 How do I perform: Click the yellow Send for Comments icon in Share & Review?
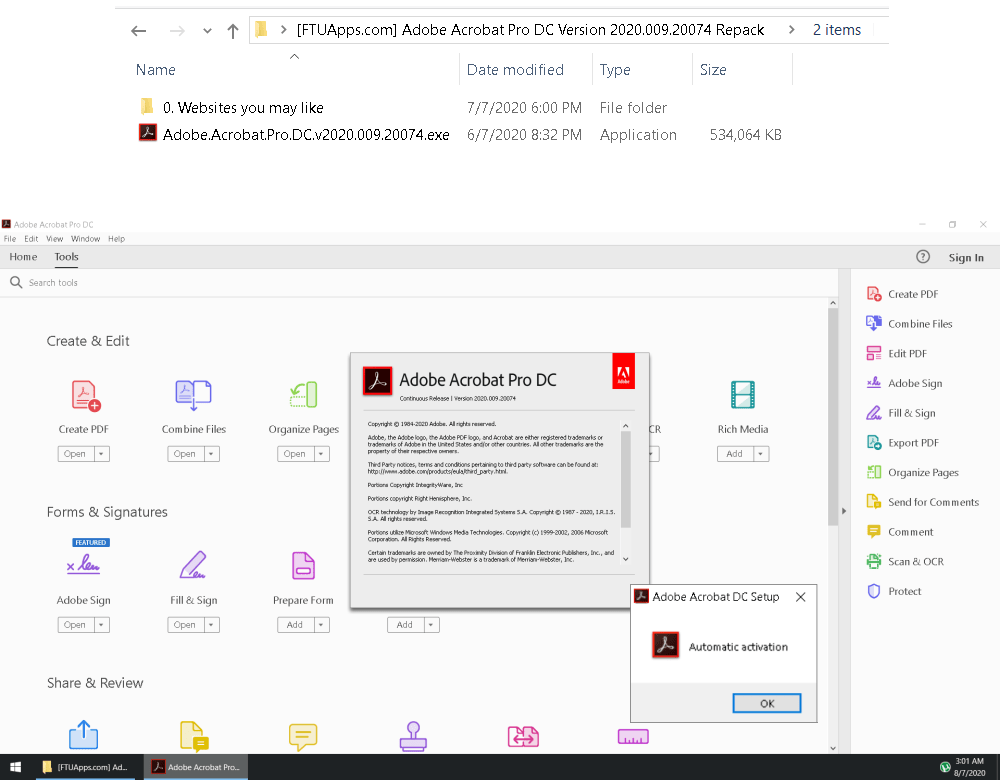click(194, 736)
